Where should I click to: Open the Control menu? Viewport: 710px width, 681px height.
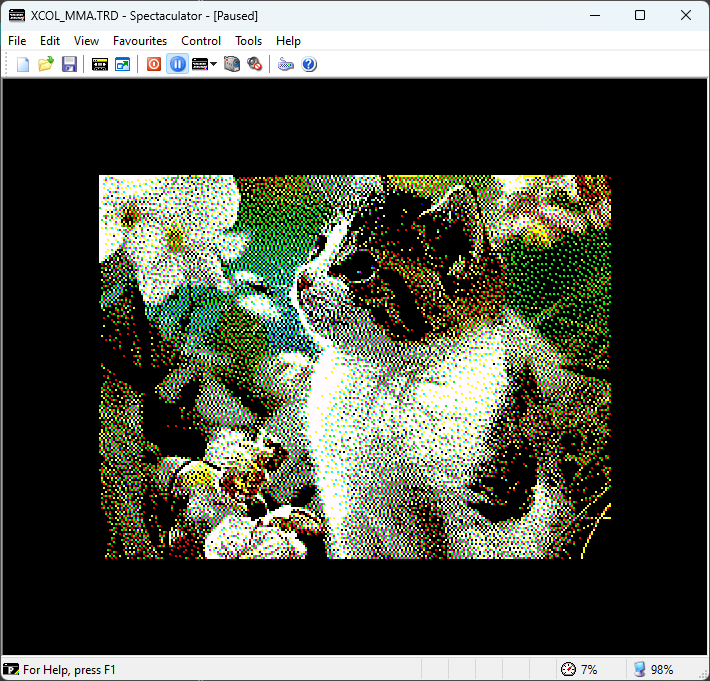pyautogui.click(x=201, y=41)
